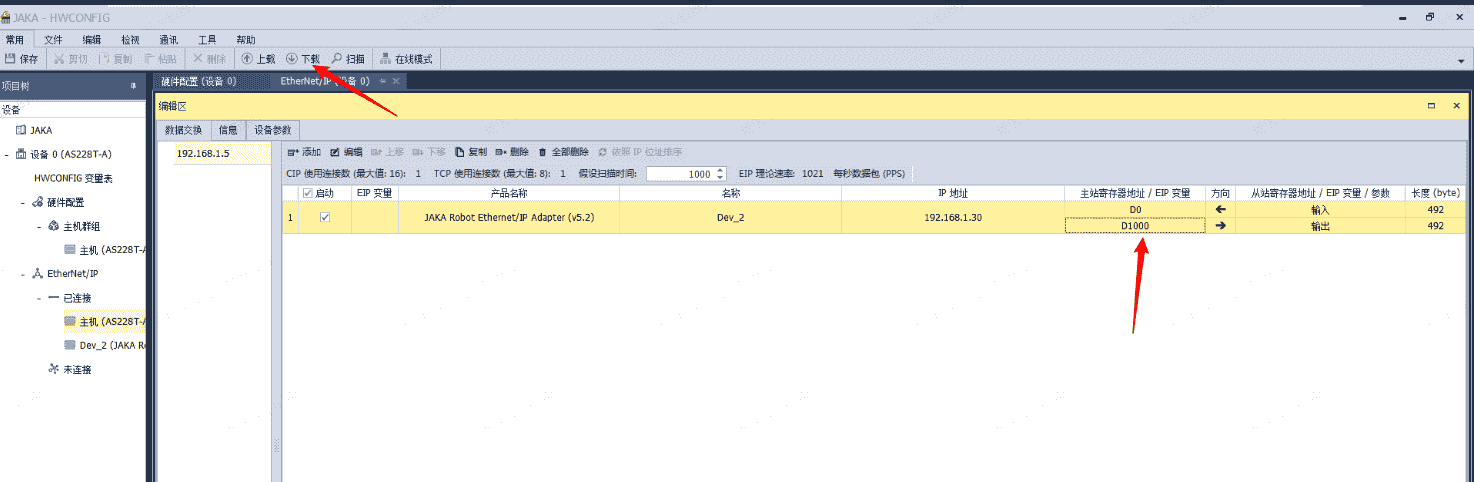The height and width of the screenshot is (482, 1474).
Task: Click the 下载 download toolbar button
Action: click(303, 59)
